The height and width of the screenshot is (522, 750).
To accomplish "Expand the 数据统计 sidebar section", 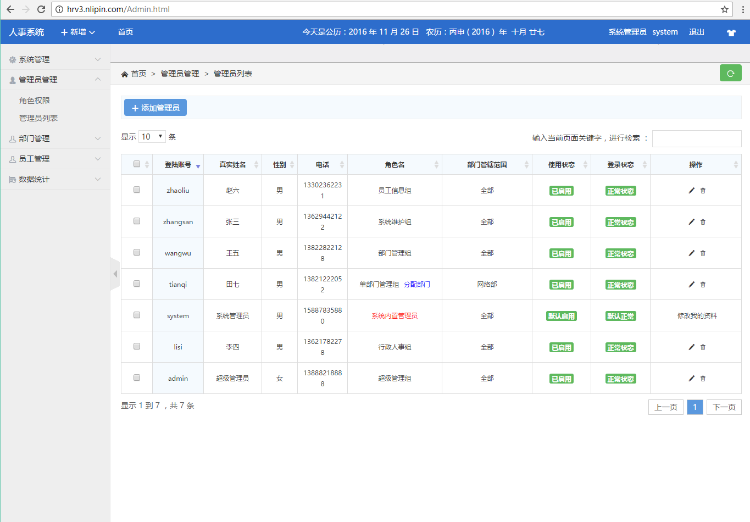I will pos(55,179).
